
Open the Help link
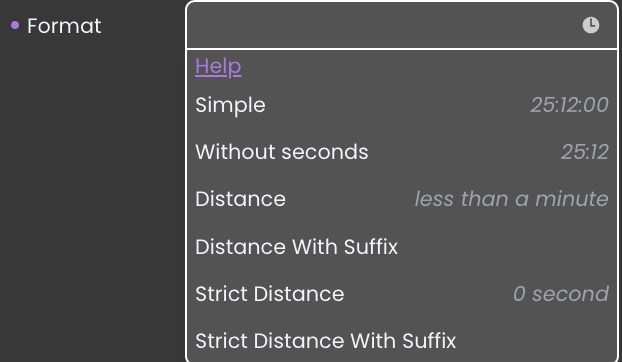[x=218, y=66]
